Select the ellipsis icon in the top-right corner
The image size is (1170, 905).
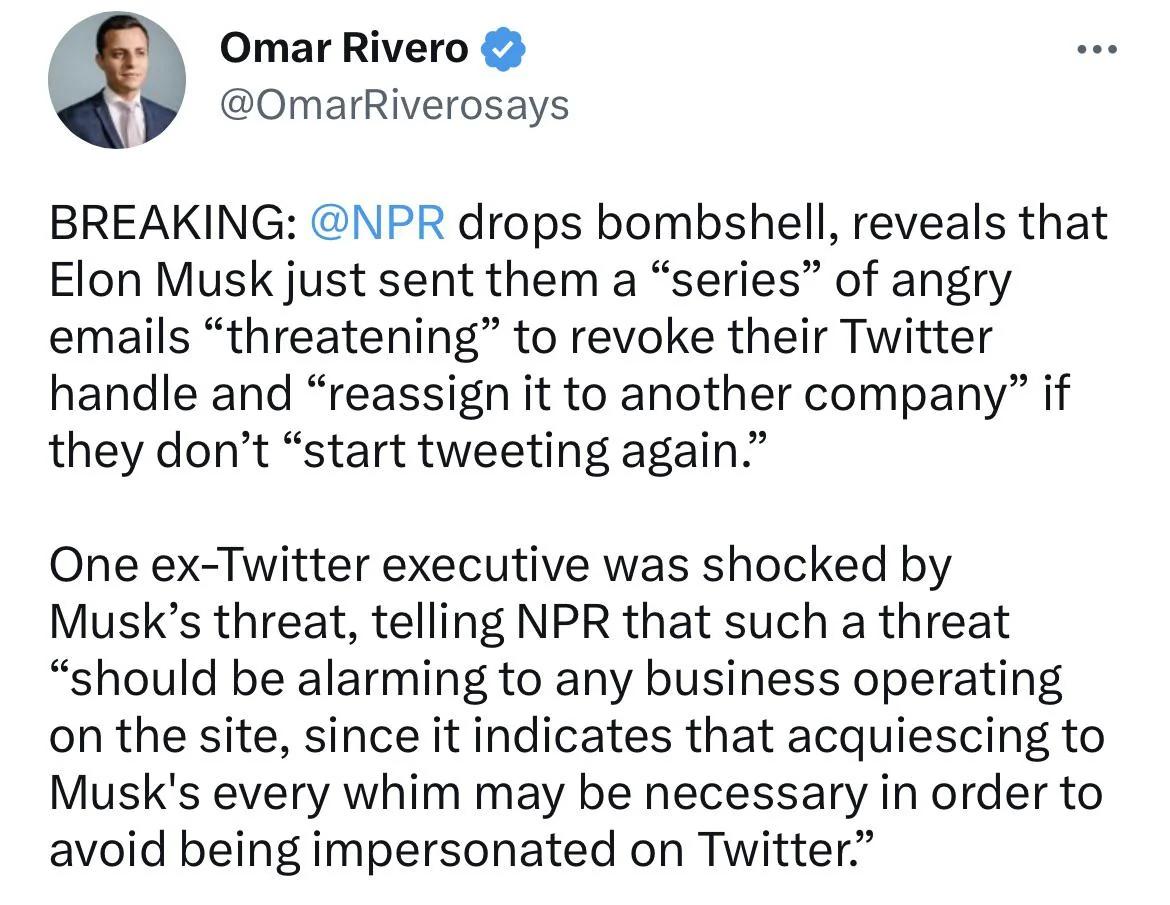pyautogui.click(x=1098, y=47)
